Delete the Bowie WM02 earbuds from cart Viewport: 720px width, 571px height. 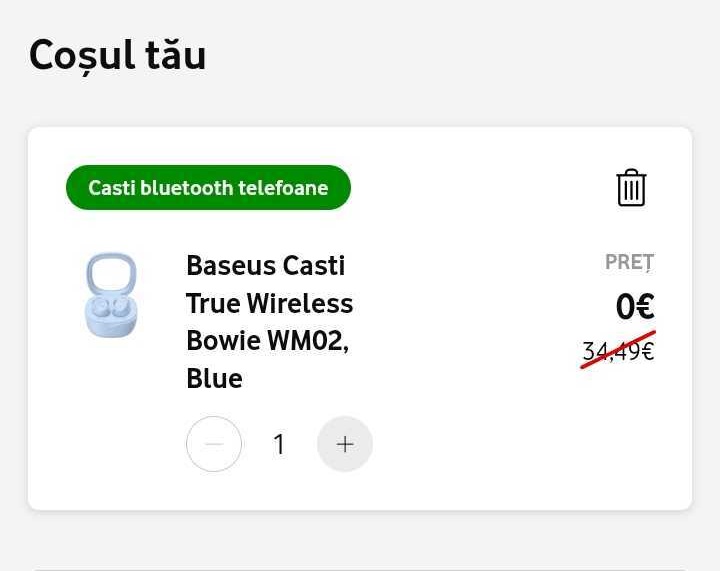631,188
